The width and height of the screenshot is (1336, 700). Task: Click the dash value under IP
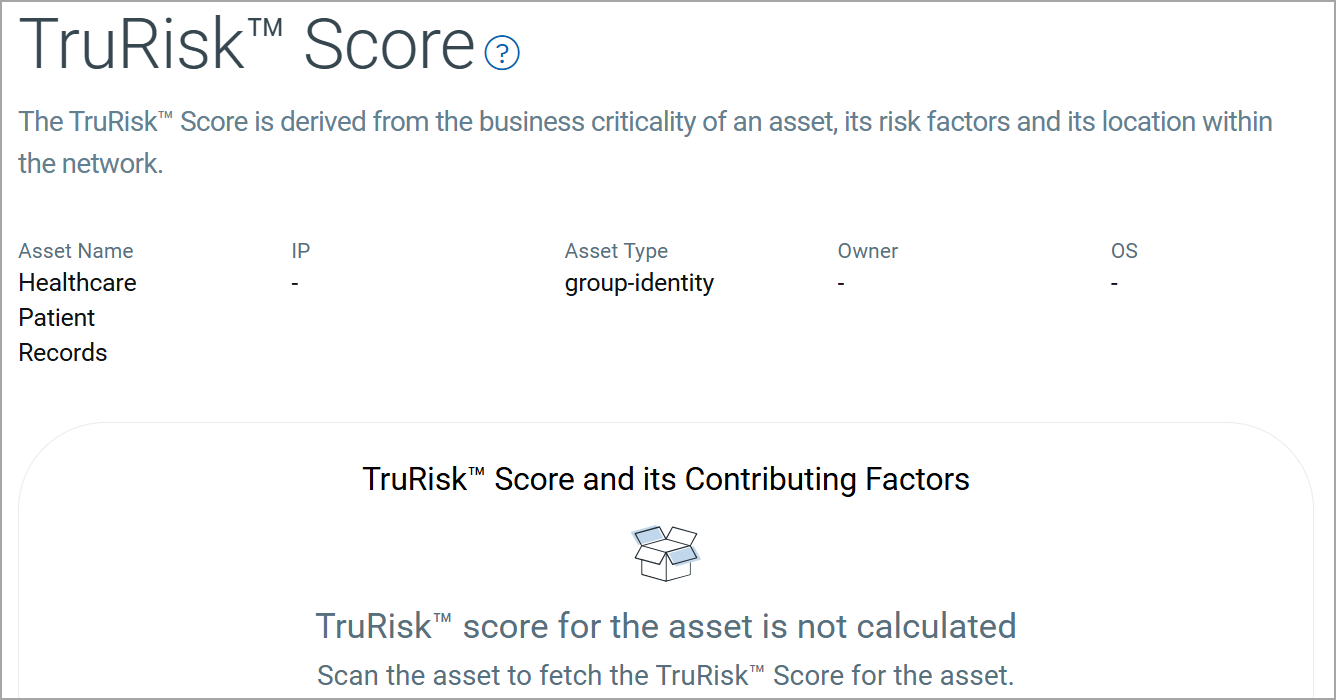pos(295,284)
